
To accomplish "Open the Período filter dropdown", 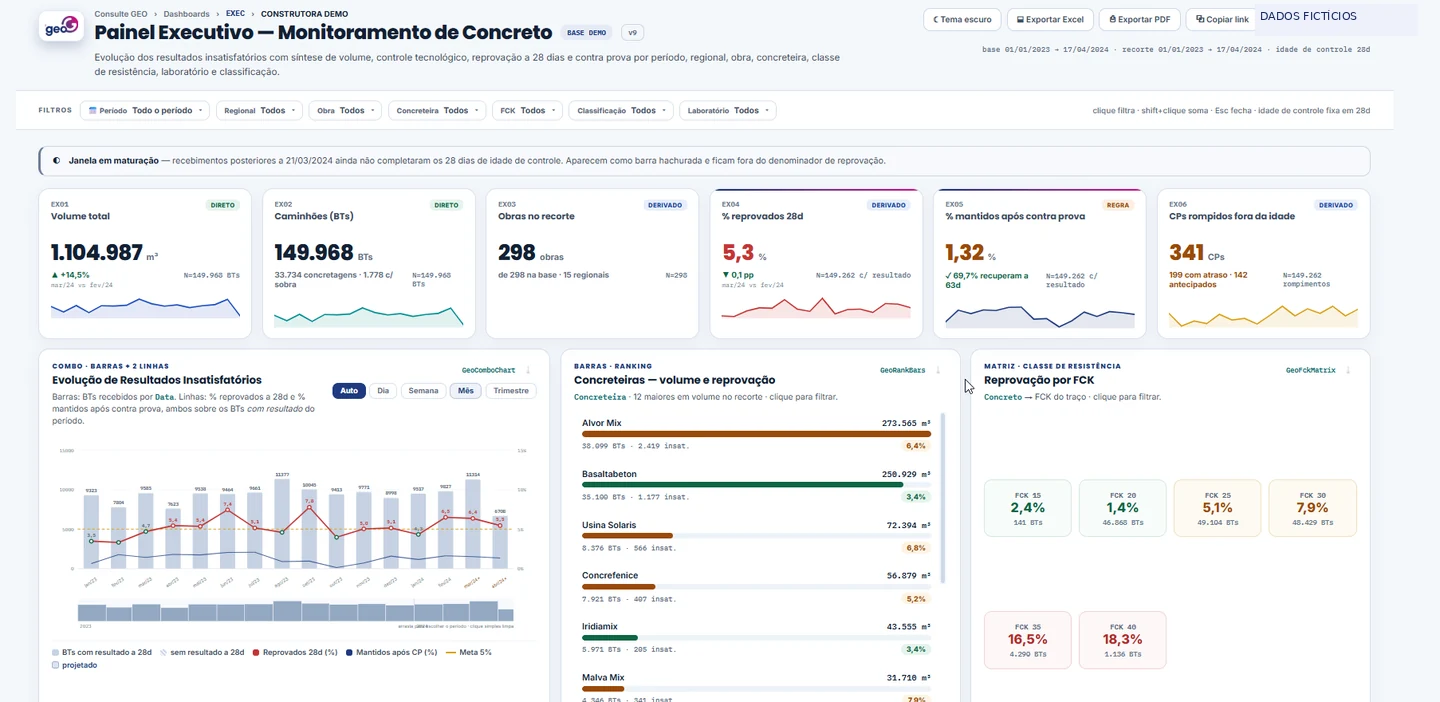I will pyautogui.click(x=144, y=111).
